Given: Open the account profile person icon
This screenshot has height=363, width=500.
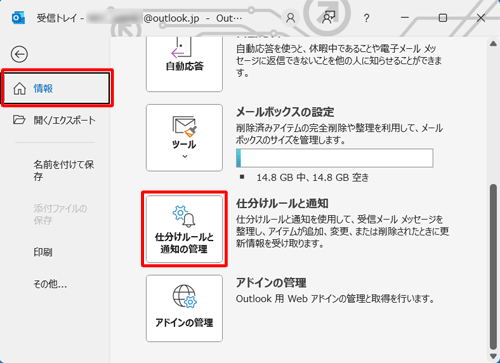Looking at the screenshot, I should pos(291,18).
